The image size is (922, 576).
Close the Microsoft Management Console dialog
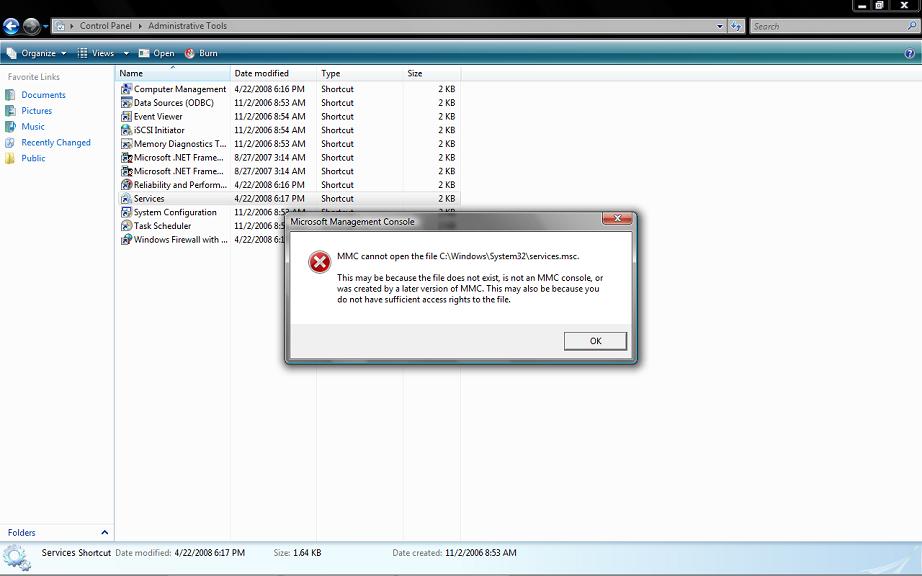[x=617, y=218]
